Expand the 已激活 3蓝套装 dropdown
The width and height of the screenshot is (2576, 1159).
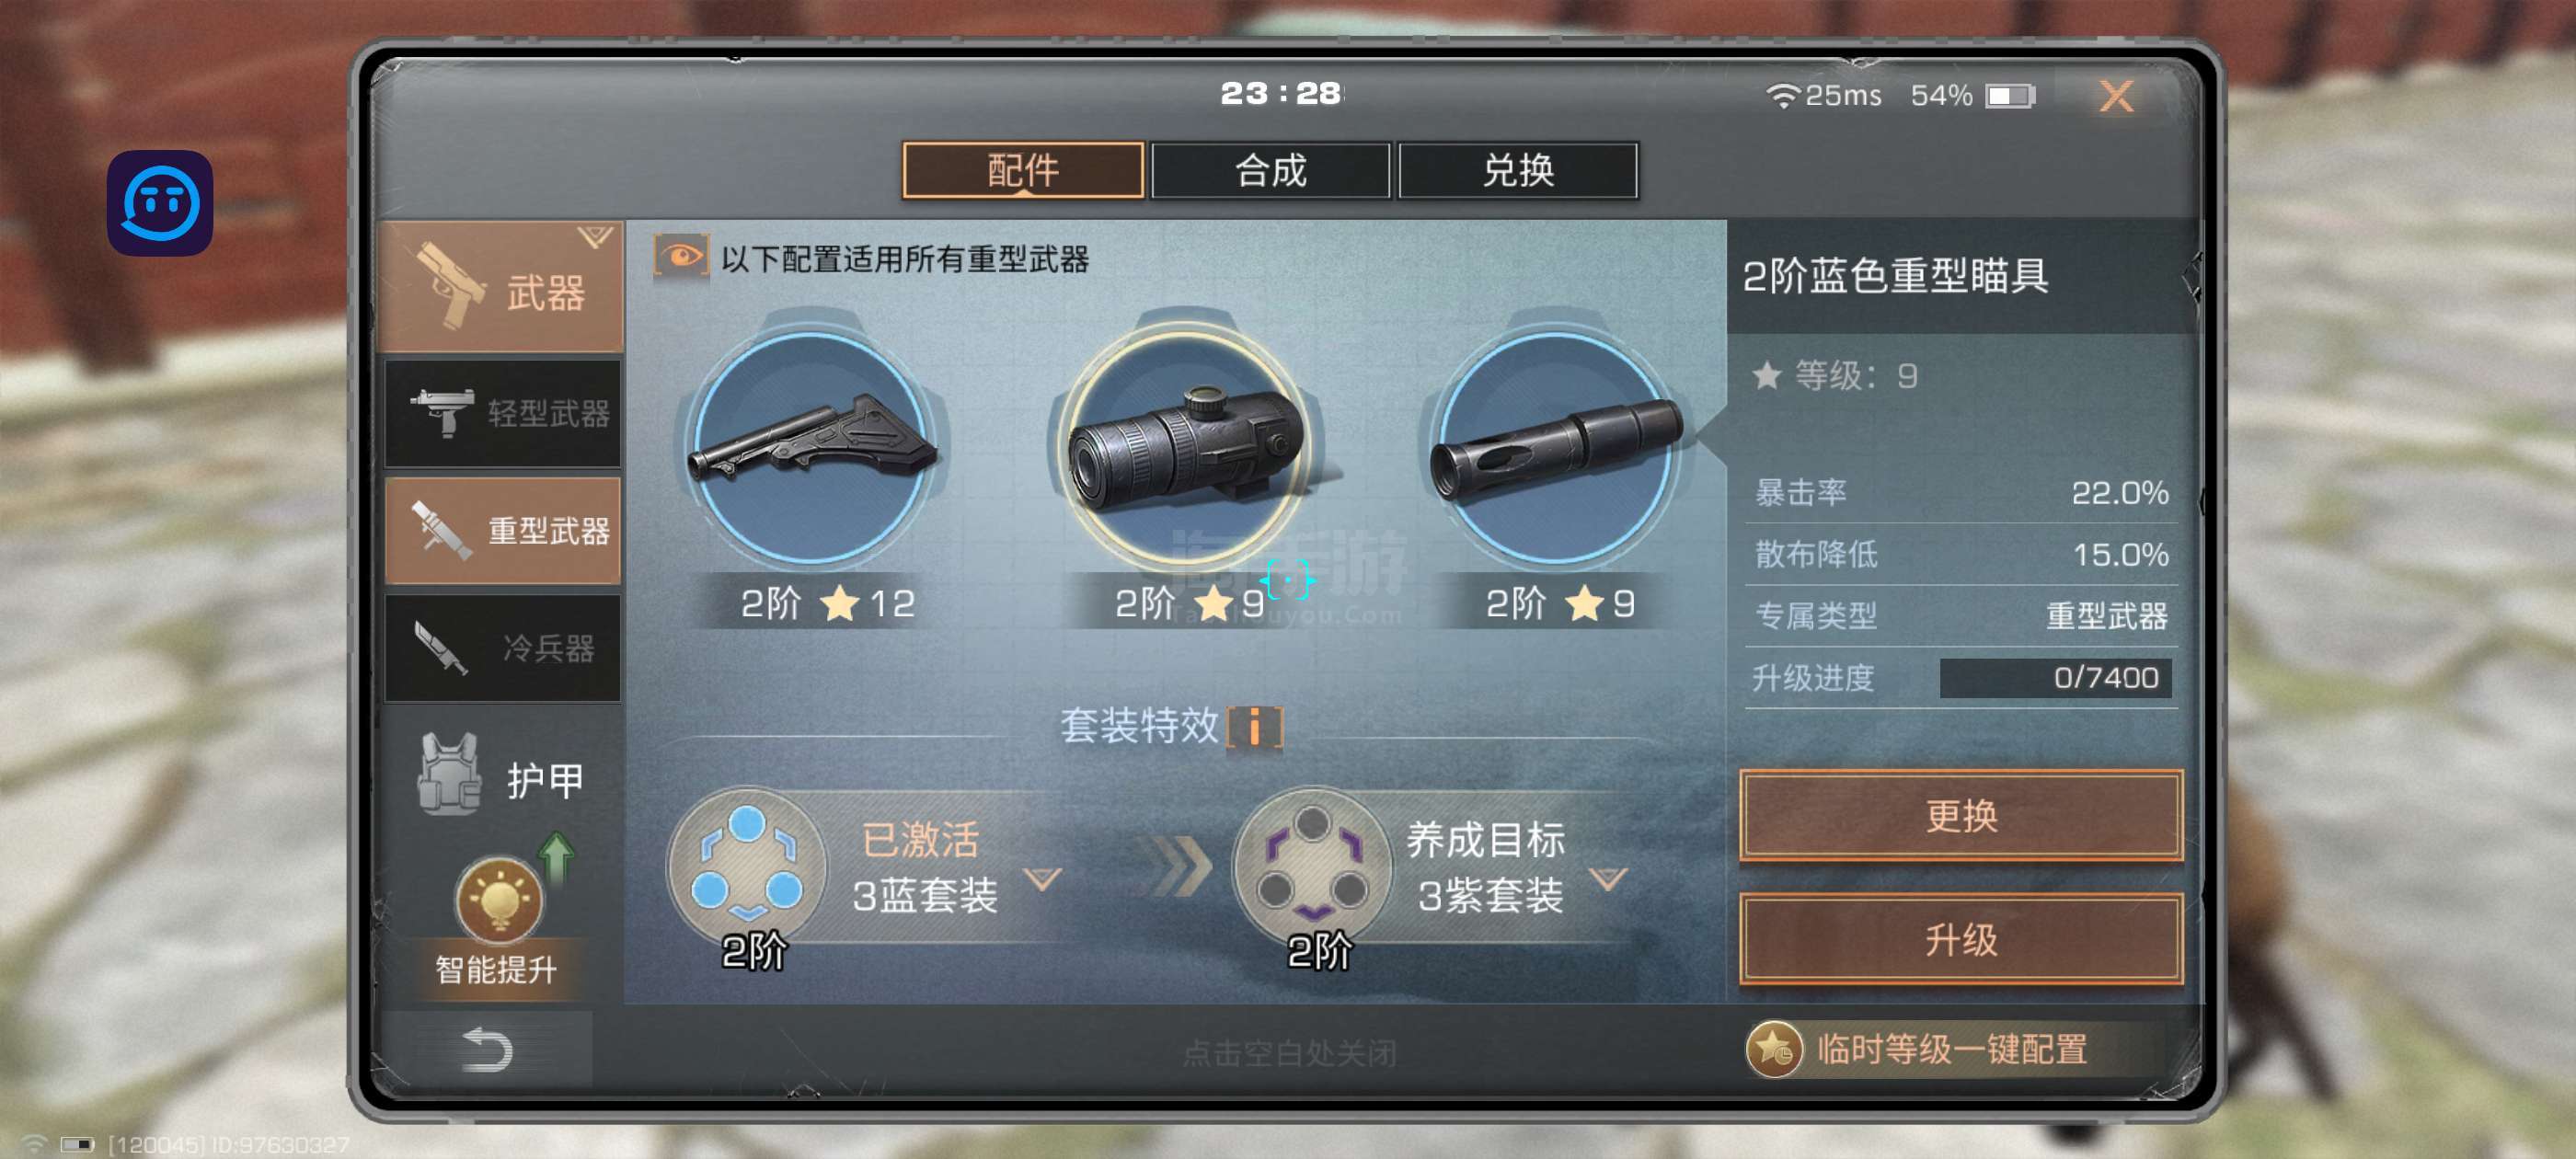[1043, 878]
